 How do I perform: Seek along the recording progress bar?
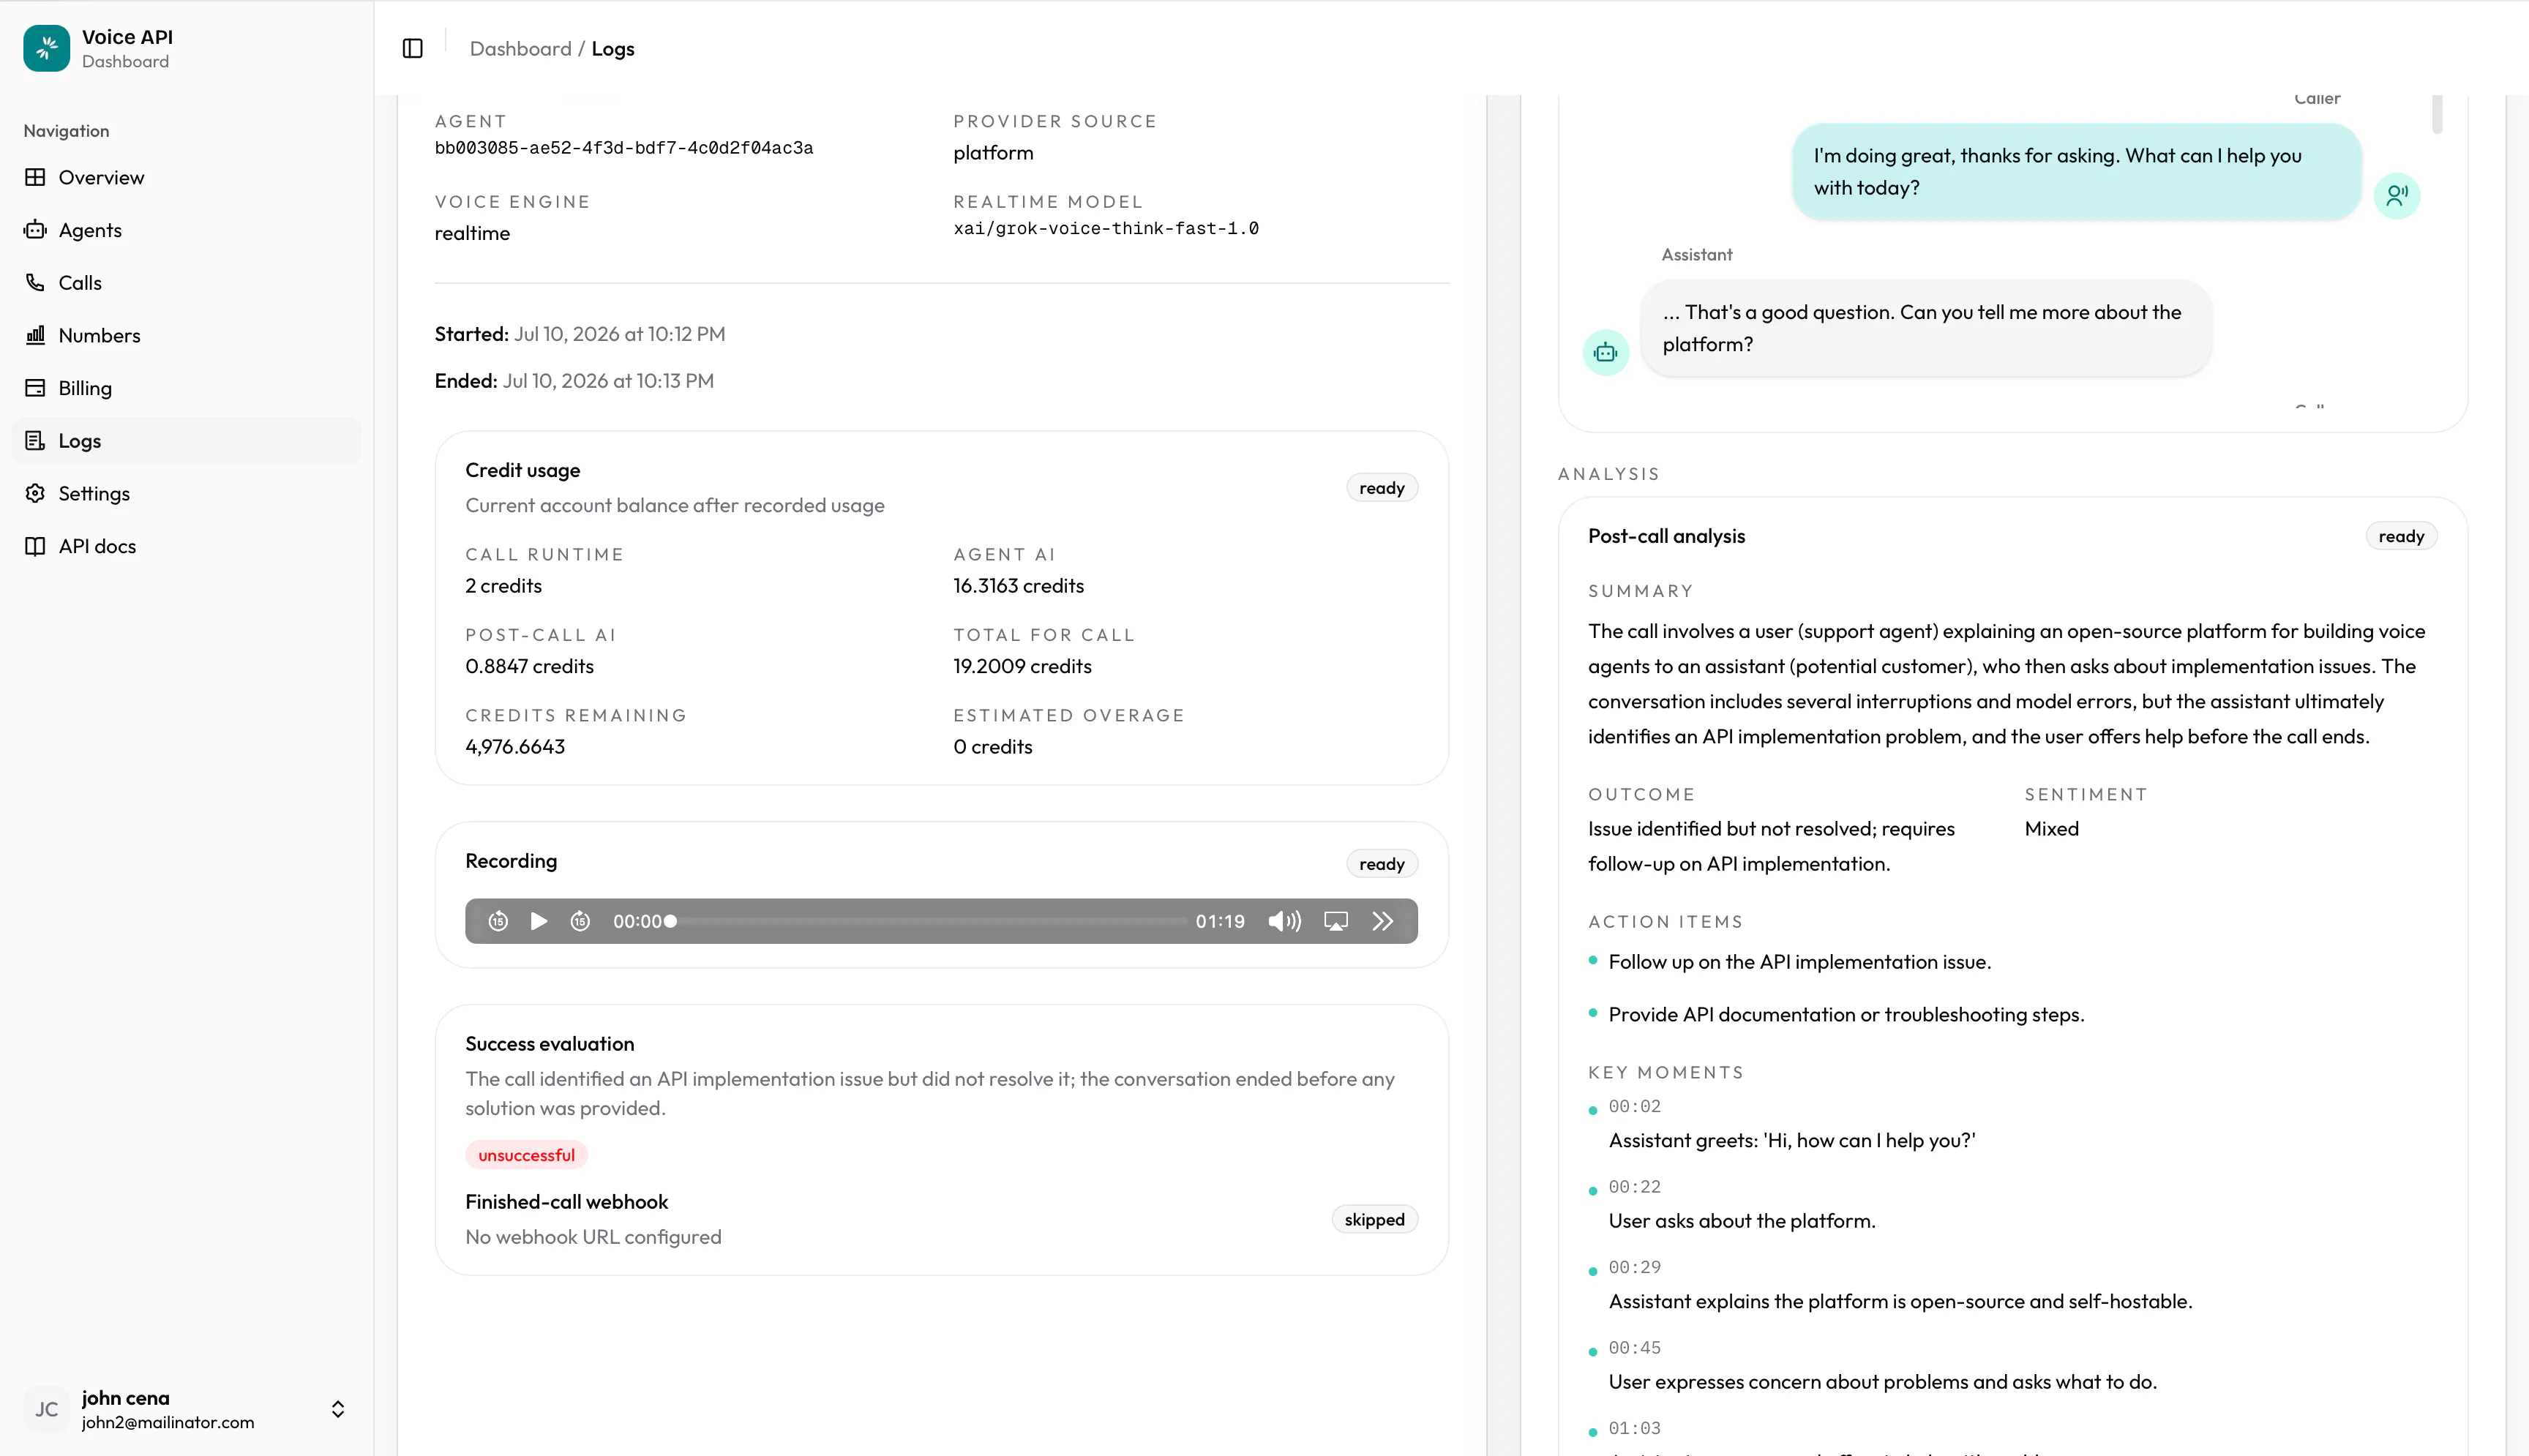pos(927,921)
